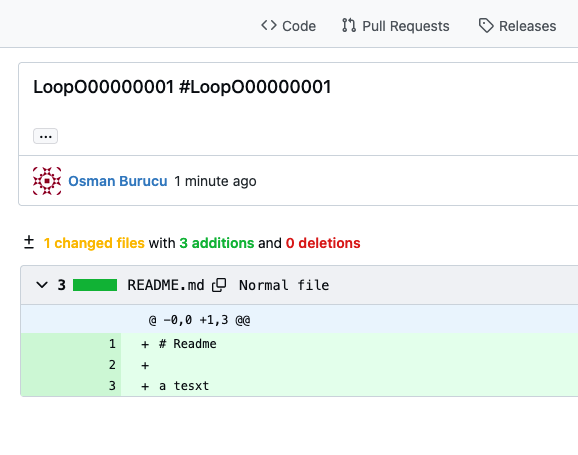Click the Releases tag icon
The height and width of the screenshot is (455, 578).
coord(486,25)
